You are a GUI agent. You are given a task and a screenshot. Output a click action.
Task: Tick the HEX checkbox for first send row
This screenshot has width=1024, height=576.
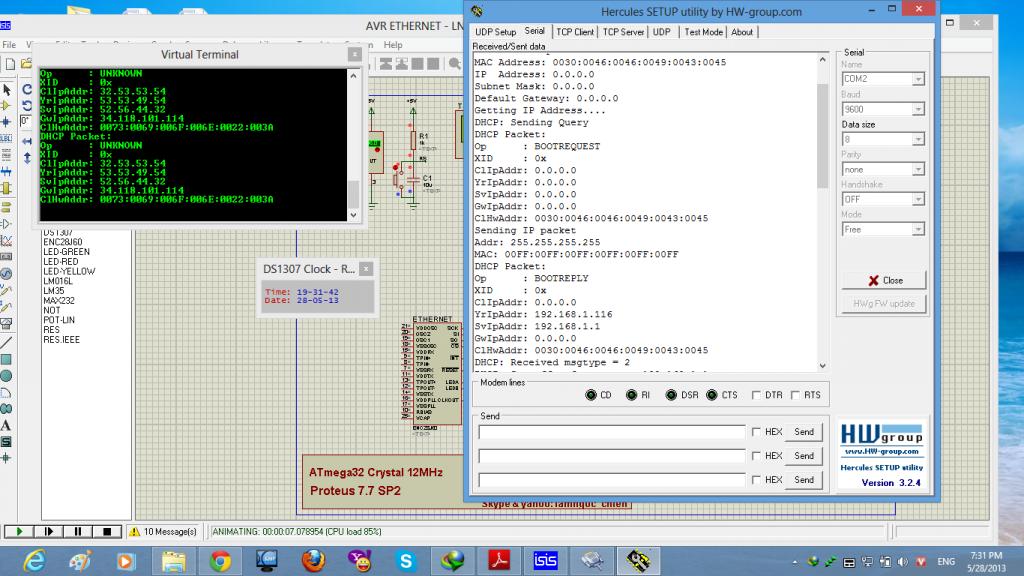756,432
